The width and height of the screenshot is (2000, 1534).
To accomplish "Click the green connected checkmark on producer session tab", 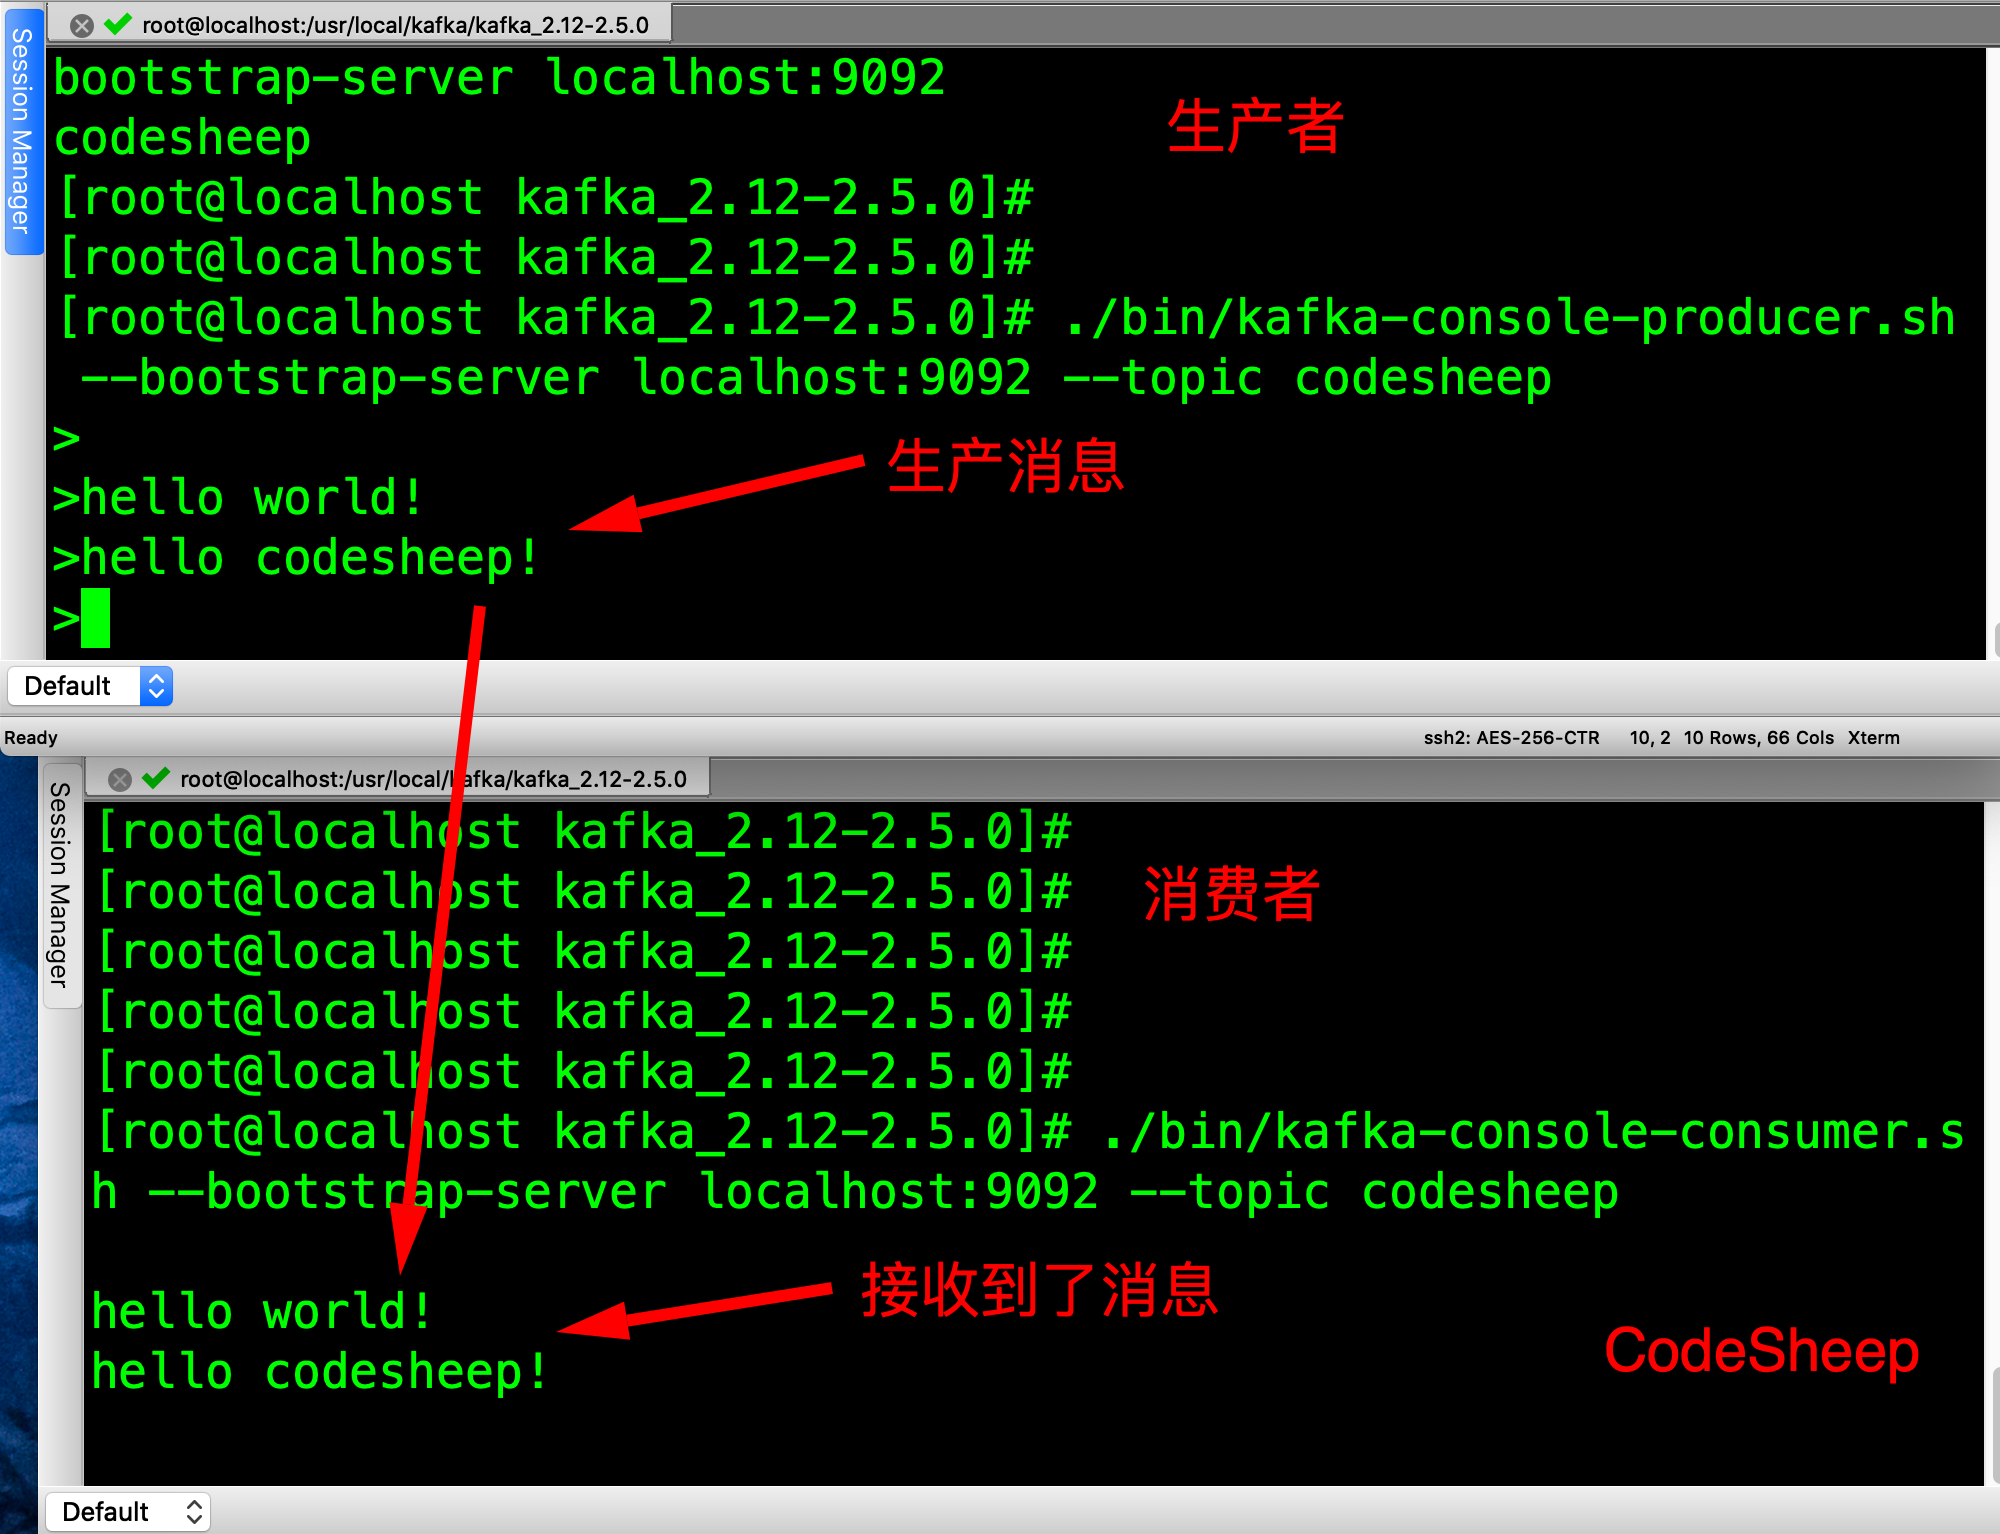I will coord(117,25).
